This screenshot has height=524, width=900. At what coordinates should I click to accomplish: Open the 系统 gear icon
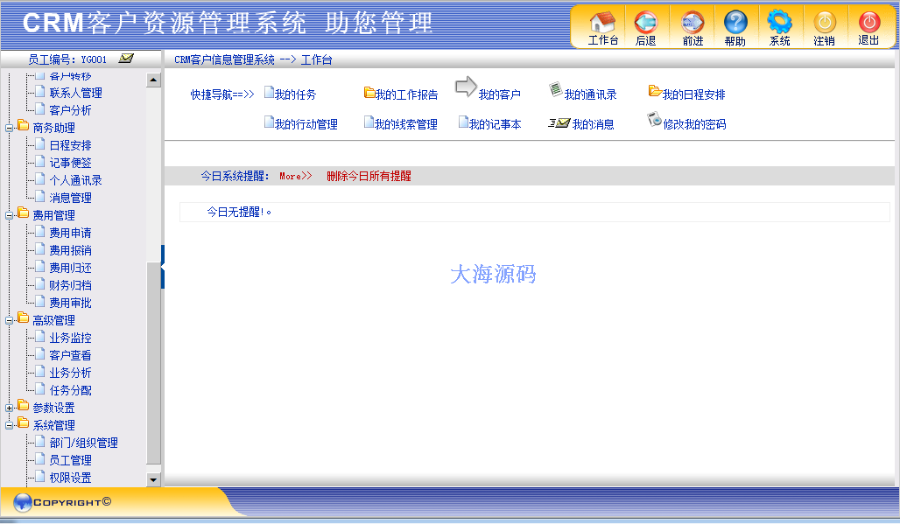tap(779, 22)
